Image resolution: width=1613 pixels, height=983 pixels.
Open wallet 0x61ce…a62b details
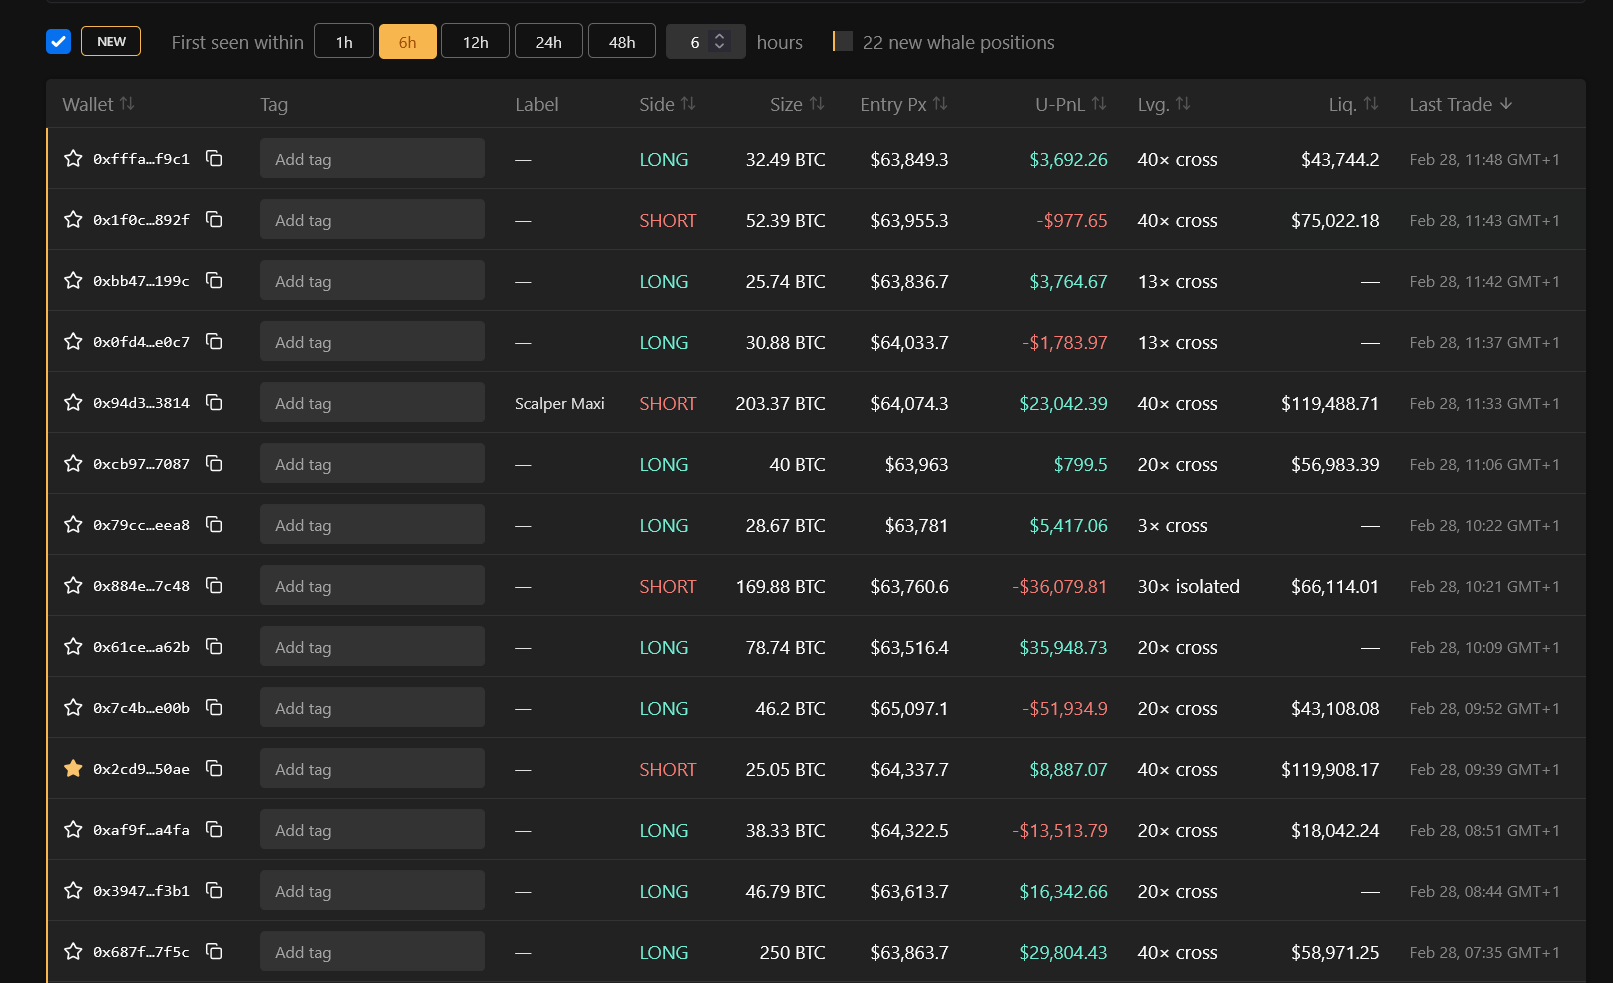point(141,647)
